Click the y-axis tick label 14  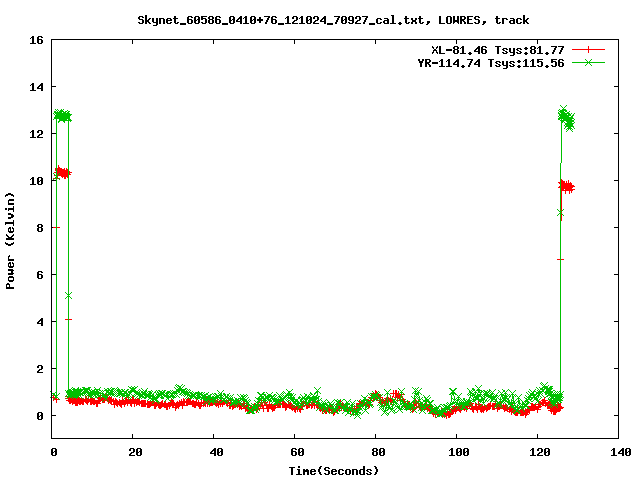[36, 87]
